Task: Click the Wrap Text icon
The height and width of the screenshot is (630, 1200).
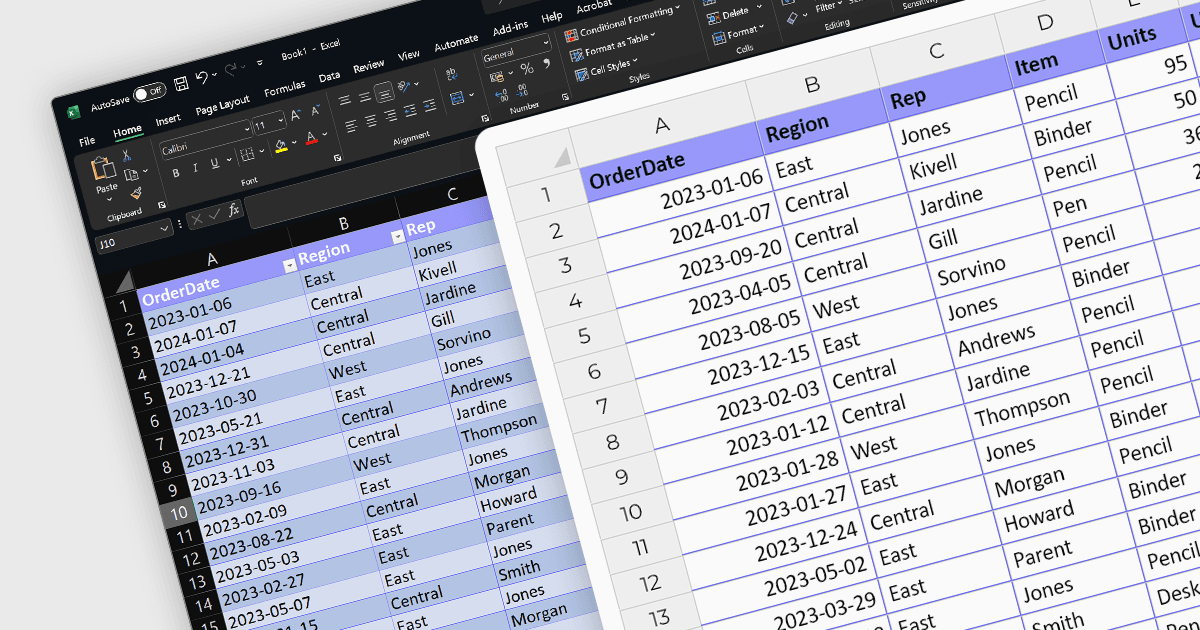Action: click(x=452, y=74)
